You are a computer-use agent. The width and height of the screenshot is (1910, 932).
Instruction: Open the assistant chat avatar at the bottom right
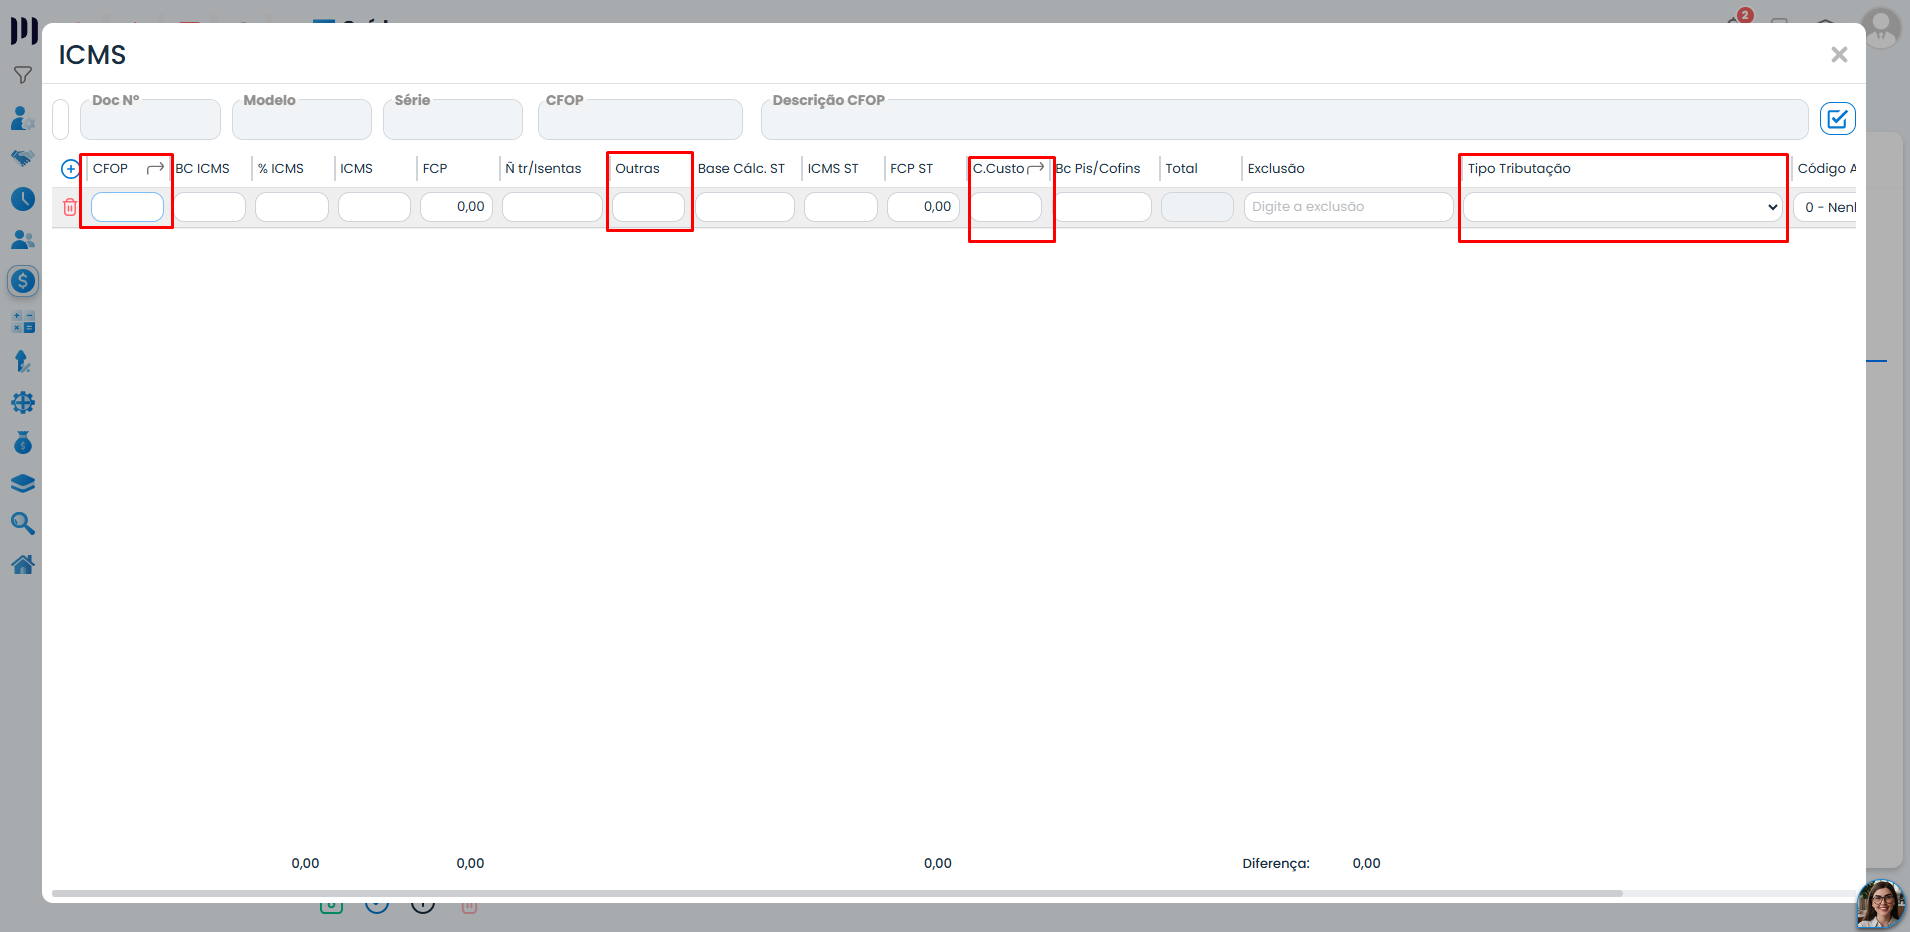pos(1880,905)
